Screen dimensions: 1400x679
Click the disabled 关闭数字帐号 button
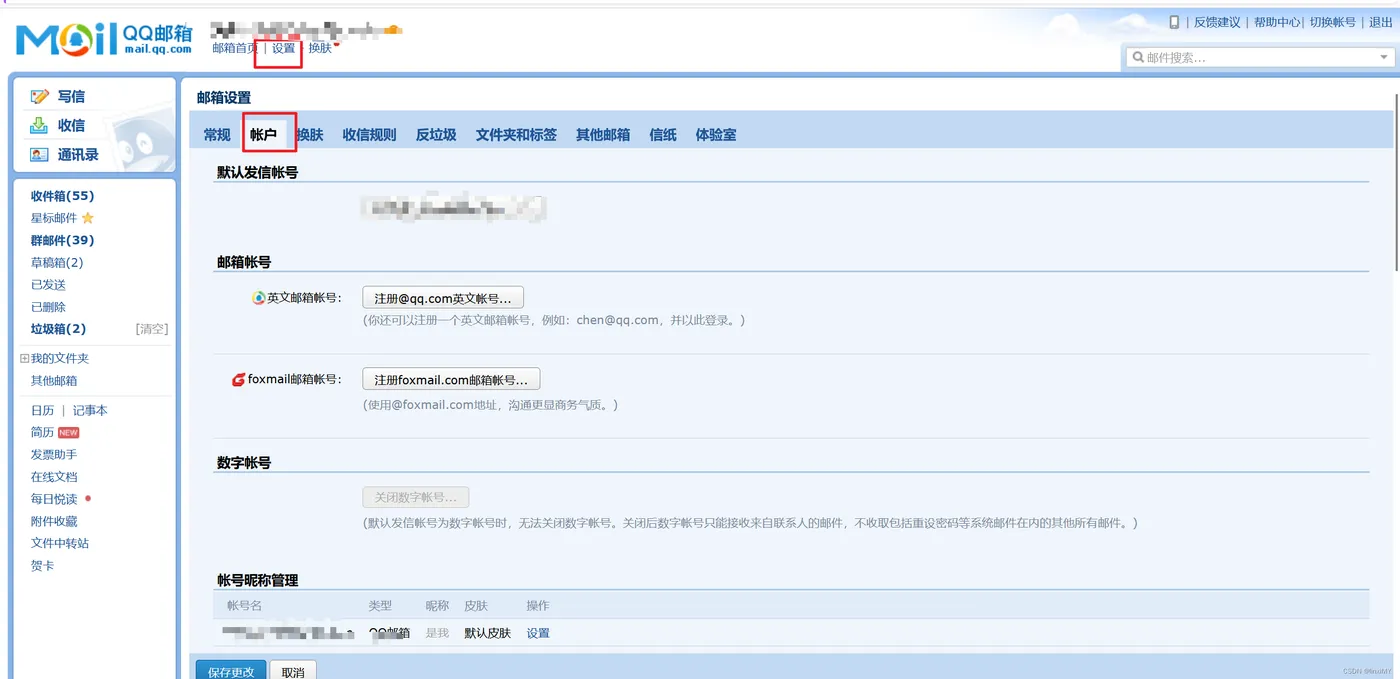tap(415, 497)
